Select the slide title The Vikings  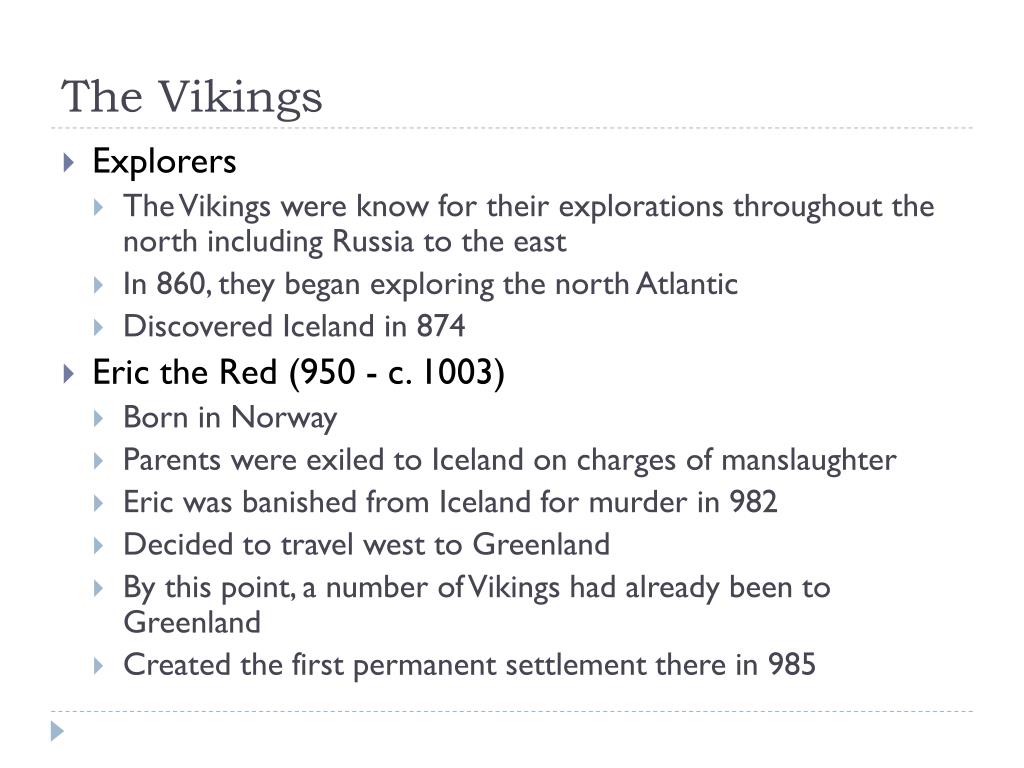coord(192,97)
